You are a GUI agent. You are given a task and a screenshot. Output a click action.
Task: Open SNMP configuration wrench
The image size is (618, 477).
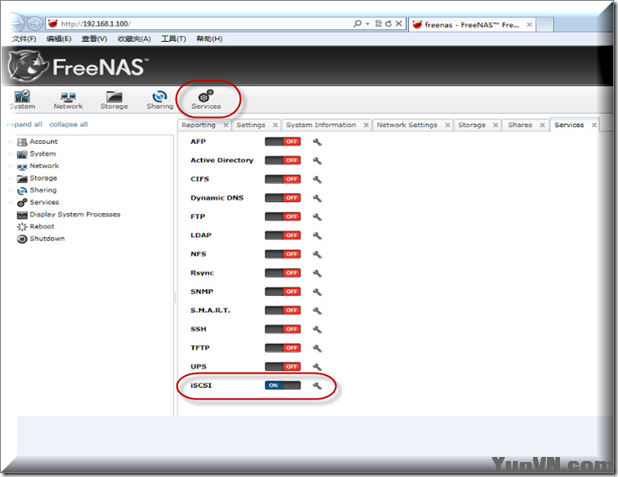[x=317, y=292]
